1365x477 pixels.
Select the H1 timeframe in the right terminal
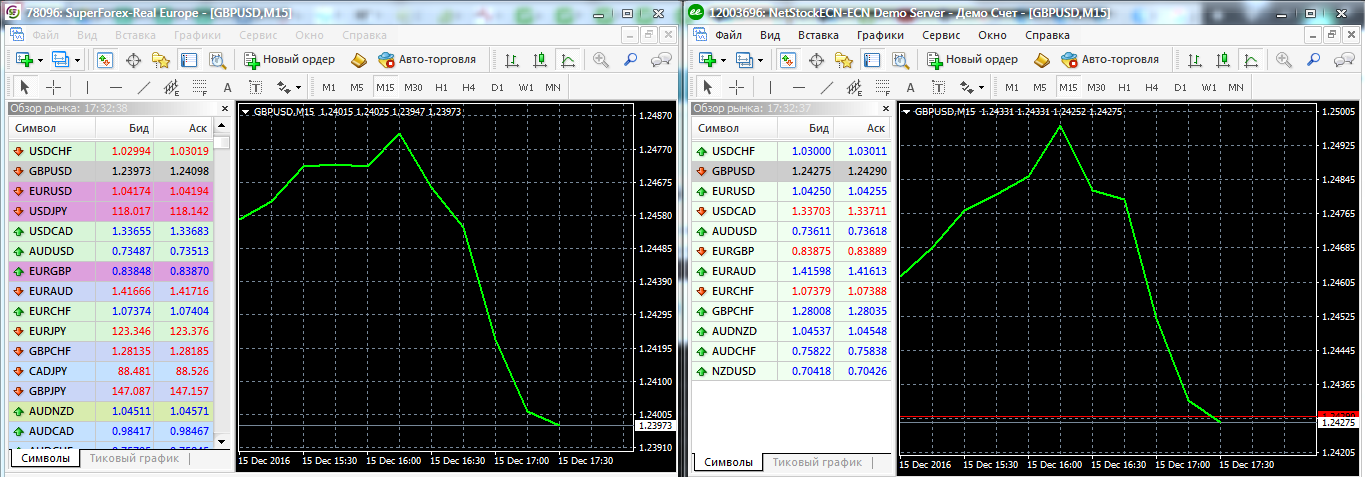click(1124, 87)
